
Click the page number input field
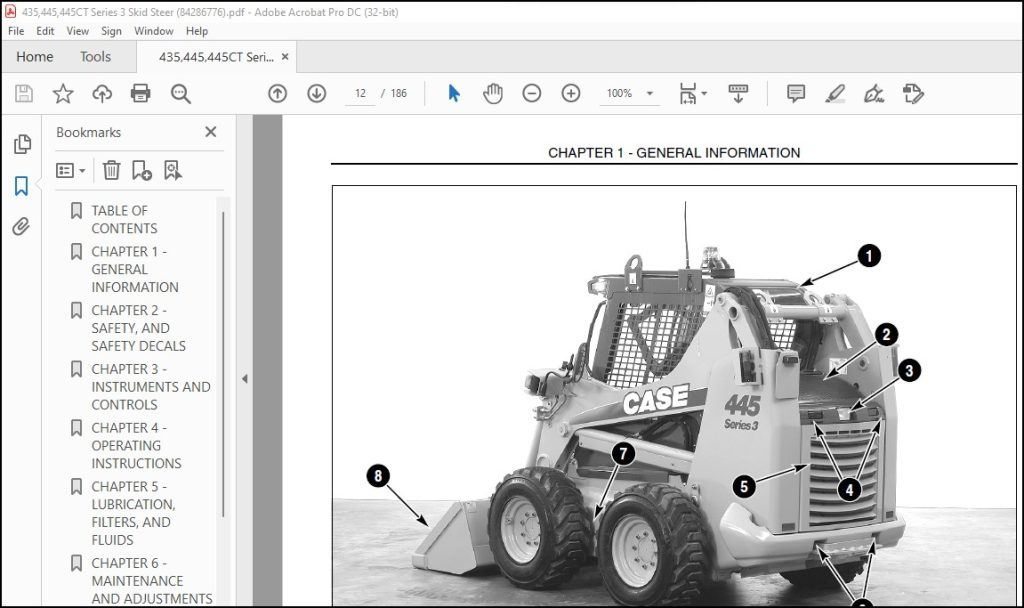pos(360,93)
